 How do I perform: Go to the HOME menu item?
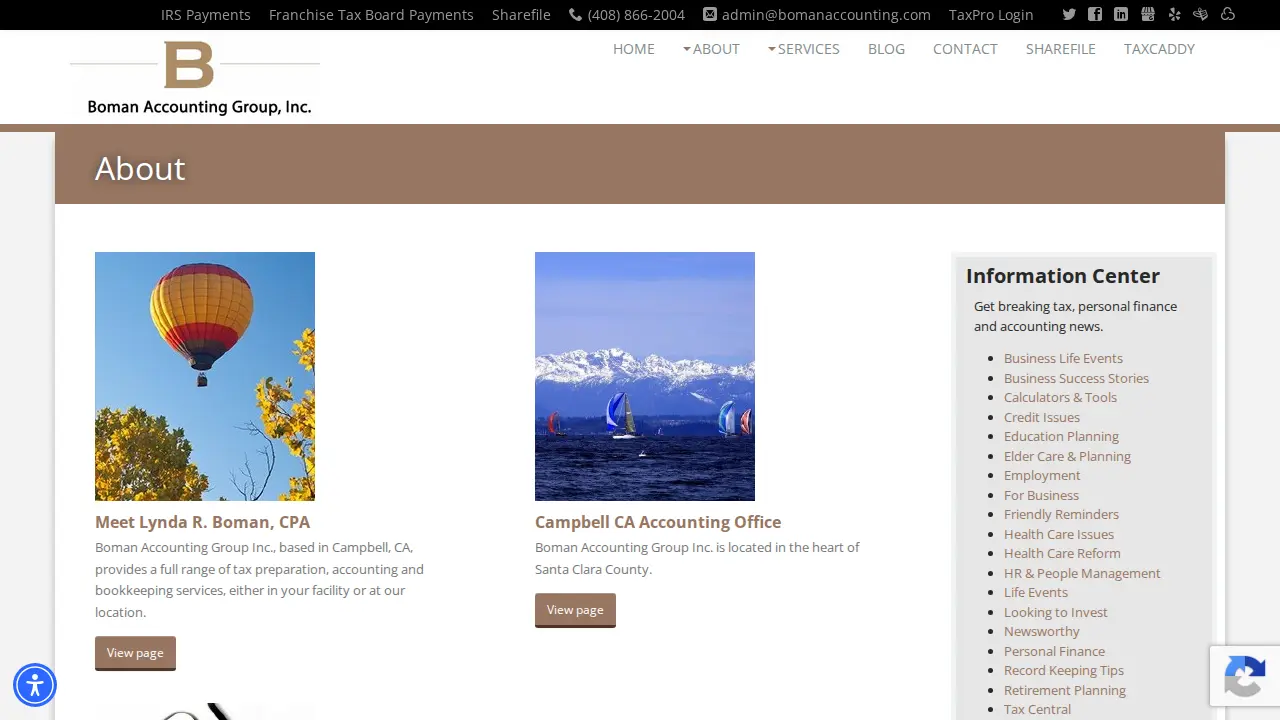tap(634, 49)
